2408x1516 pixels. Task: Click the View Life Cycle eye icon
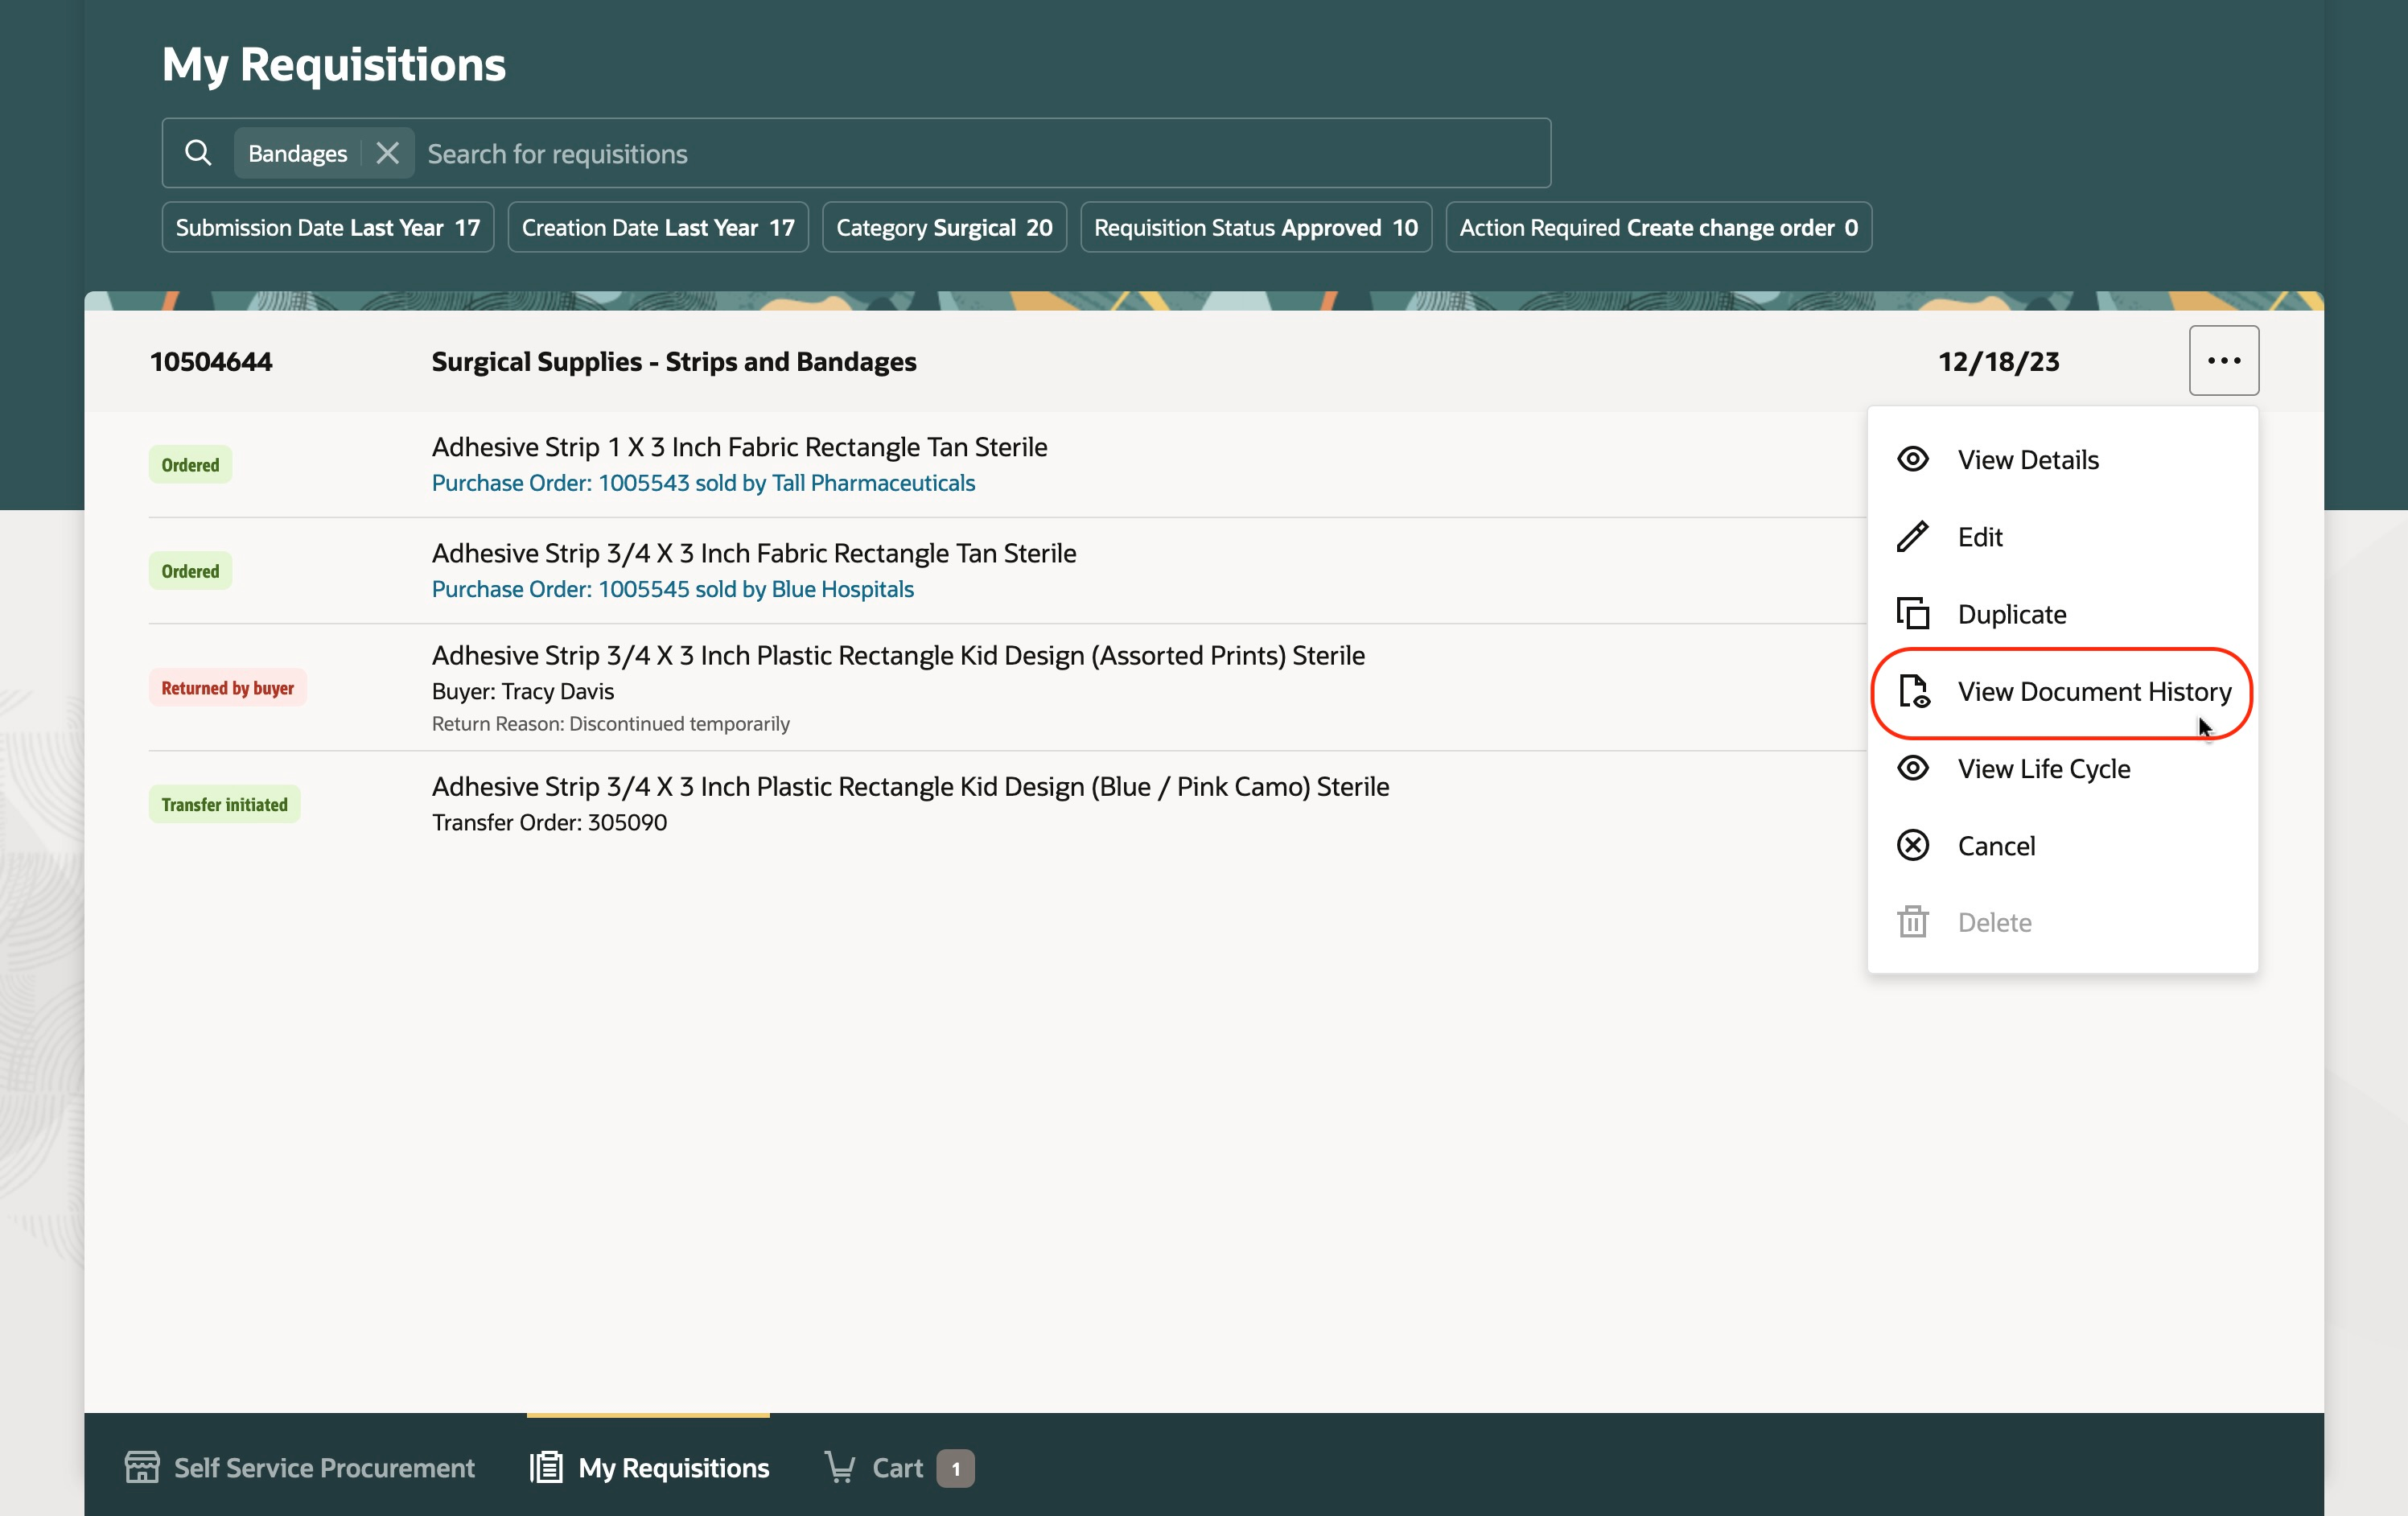click(1912, 768)
